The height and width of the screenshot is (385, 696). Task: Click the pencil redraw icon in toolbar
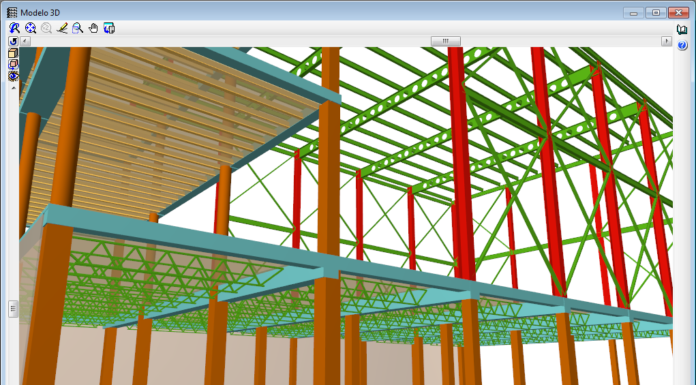click(x=62, y=28)
